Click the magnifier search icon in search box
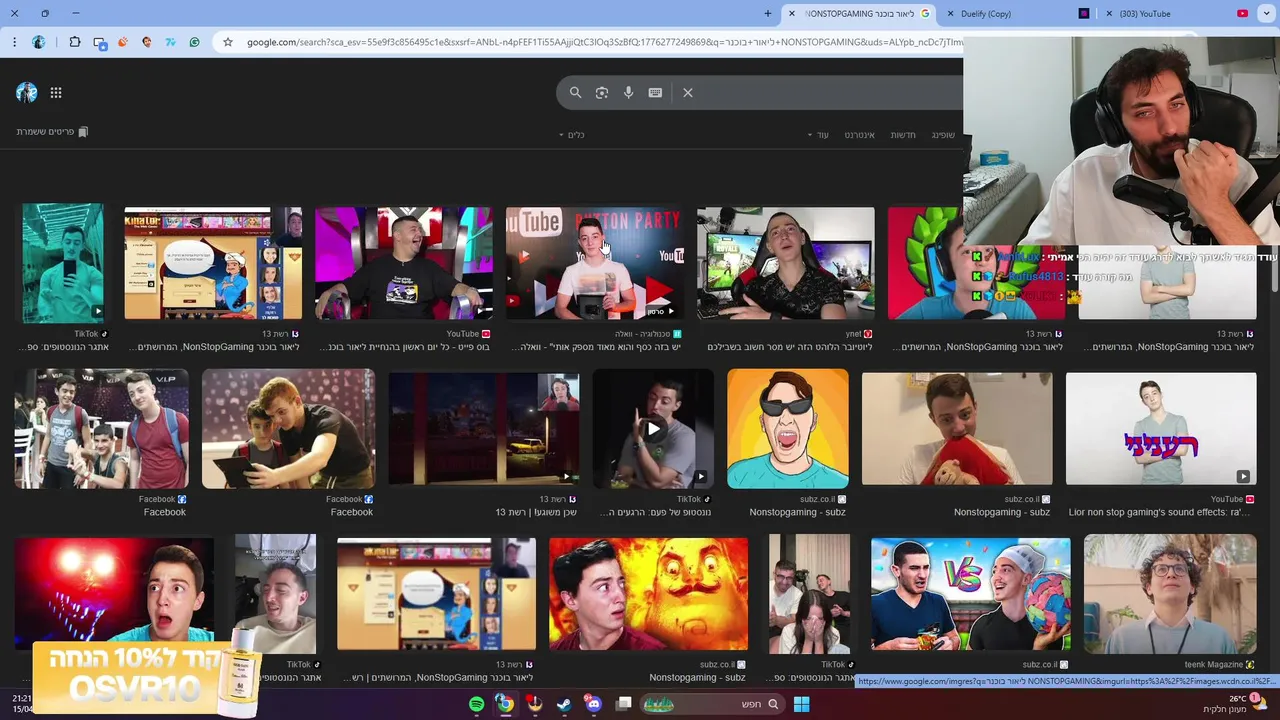The height and width of the screenshot is (720, 1280). pyautogui.click(x=575, y=92)
